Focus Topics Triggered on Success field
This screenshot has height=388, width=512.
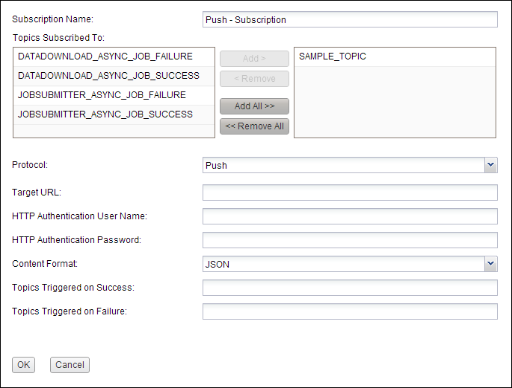pos(350,288)
